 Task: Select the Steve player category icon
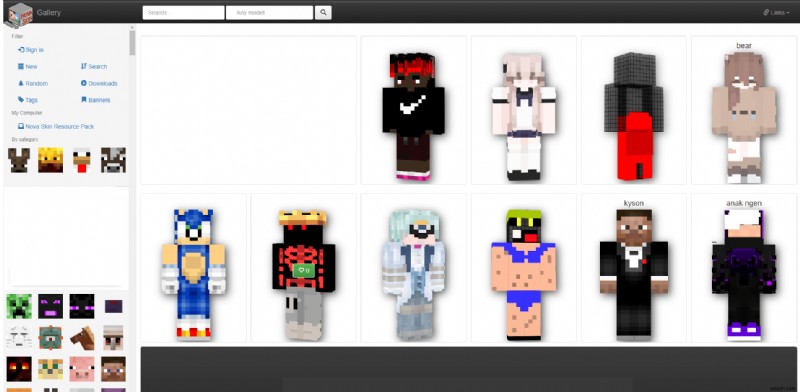(x=113, y=369)
